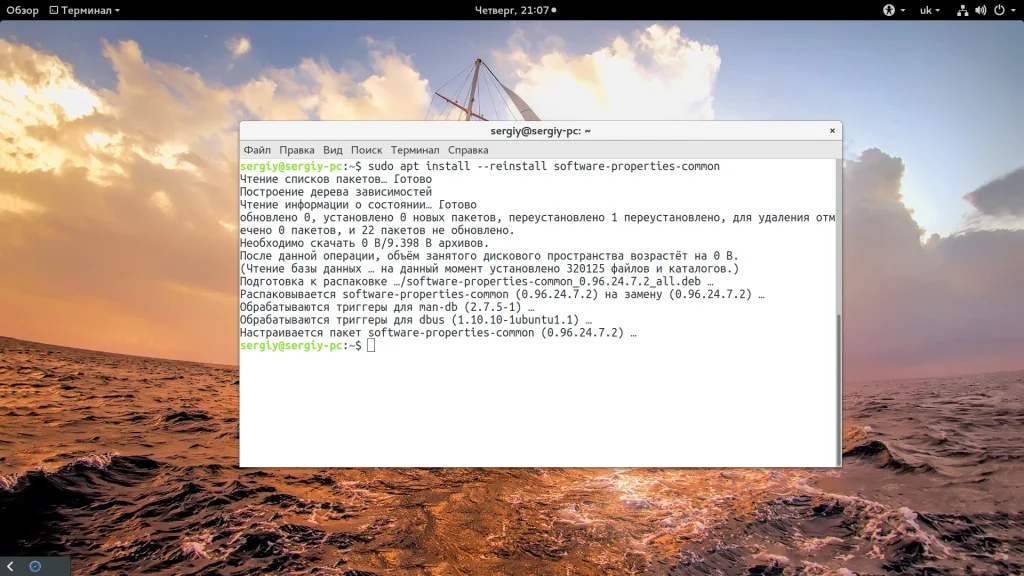Click the back arrow icon at the desktop's lower-left corner
This screenshot has width=1024, height=576.
10,566
